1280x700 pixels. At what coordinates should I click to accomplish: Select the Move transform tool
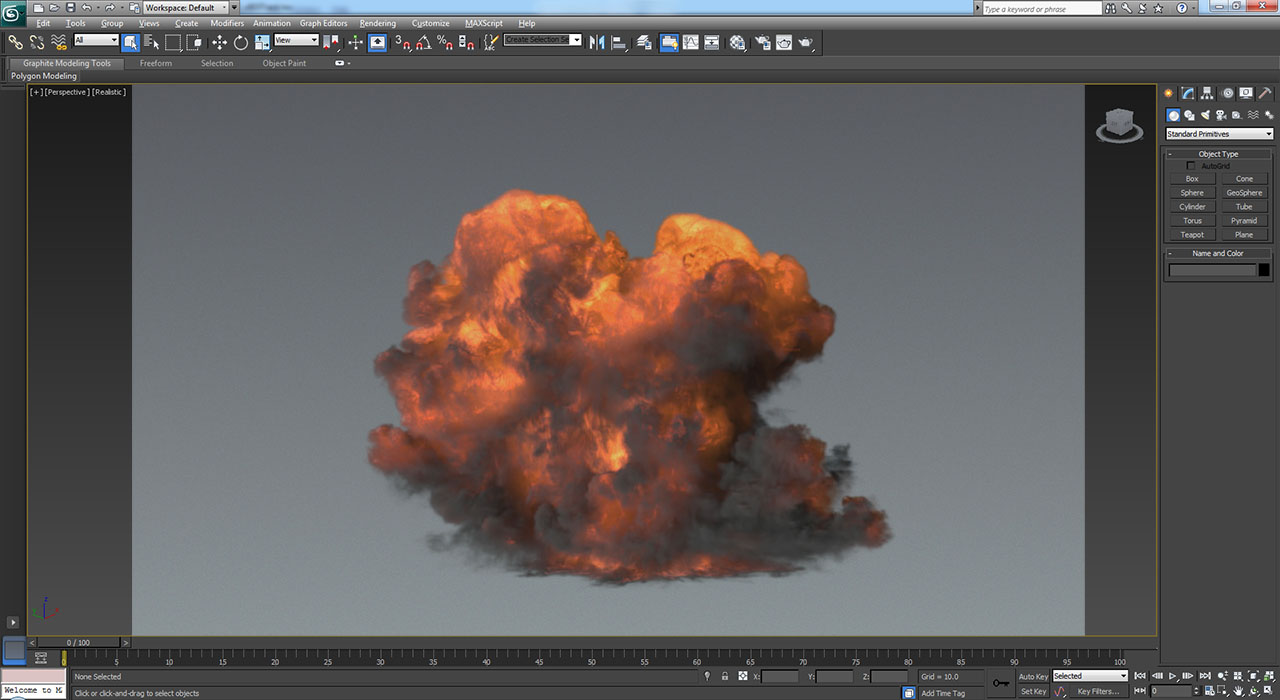coord(219,42)
